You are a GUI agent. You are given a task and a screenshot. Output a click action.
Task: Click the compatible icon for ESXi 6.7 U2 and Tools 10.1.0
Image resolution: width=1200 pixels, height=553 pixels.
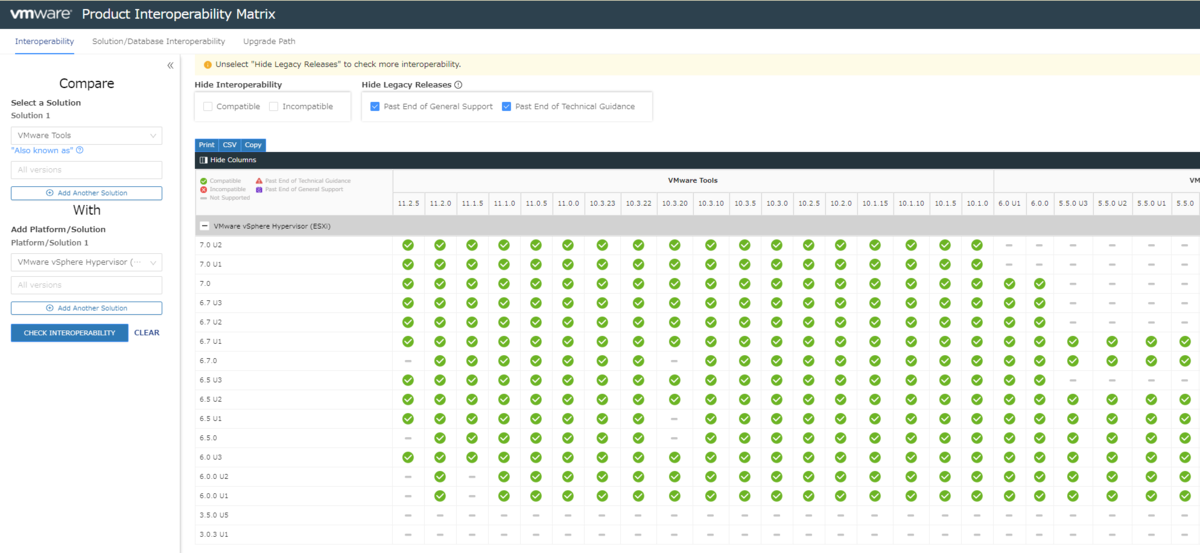coord(977,322)
